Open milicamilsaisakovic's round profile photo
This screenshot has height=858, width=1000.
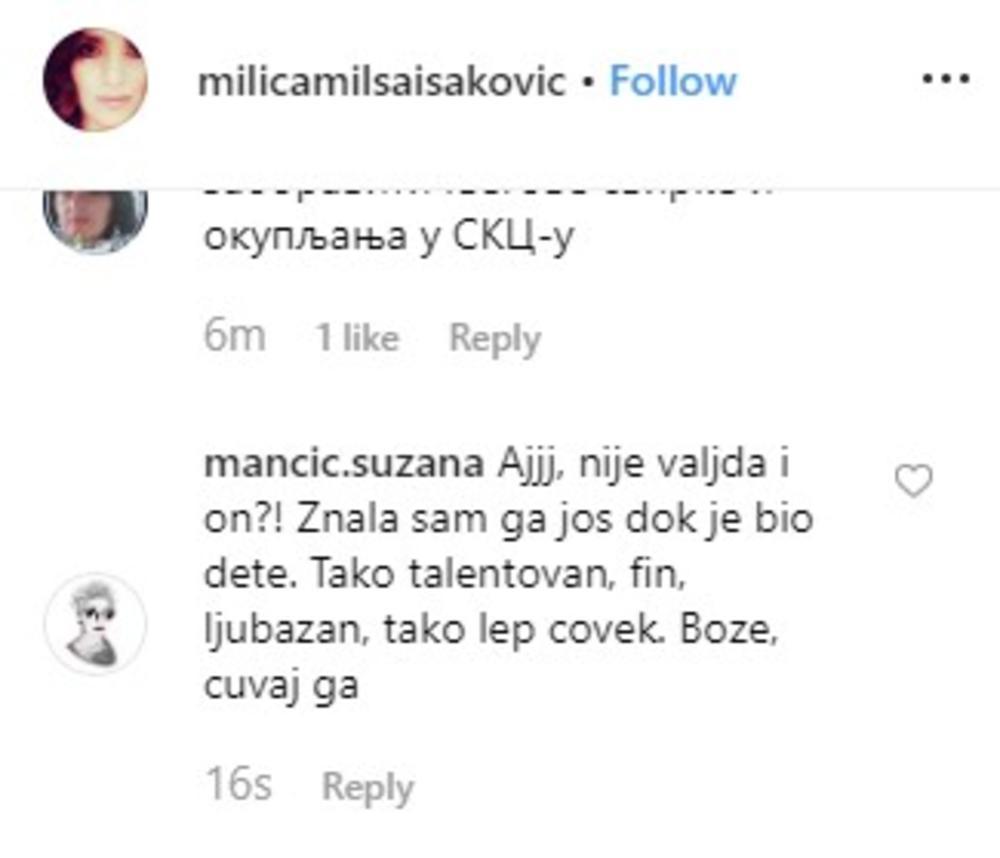click(96, 80)
